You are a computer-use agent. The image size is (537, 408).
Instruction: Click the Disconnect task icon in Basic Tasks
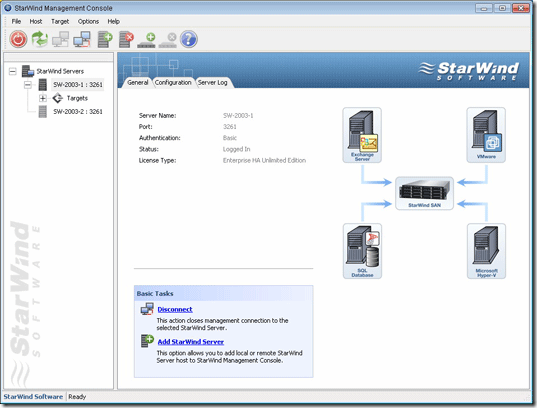pyautogui.click(x=147, y=309)
